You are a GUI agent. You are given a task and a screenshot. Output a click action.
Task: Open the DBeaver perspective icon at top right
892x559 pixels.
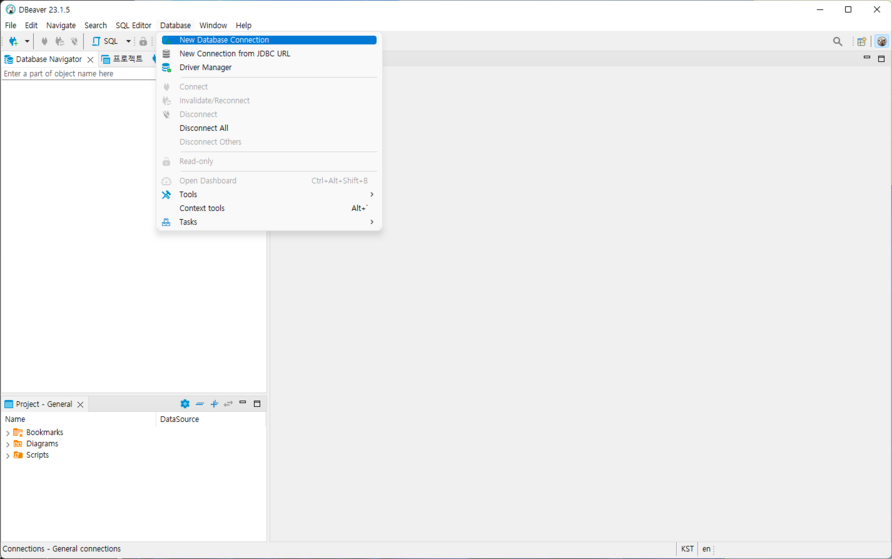(x=881, y=42)
